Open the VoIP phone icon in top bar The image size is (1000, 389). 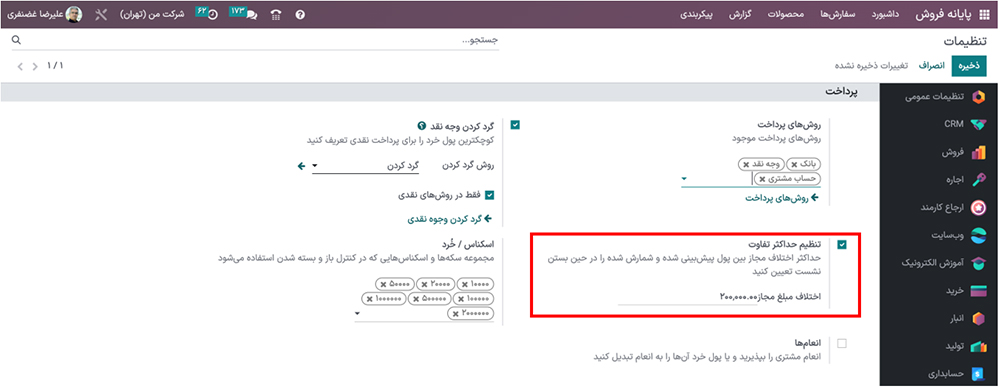[x=276, y=15]
